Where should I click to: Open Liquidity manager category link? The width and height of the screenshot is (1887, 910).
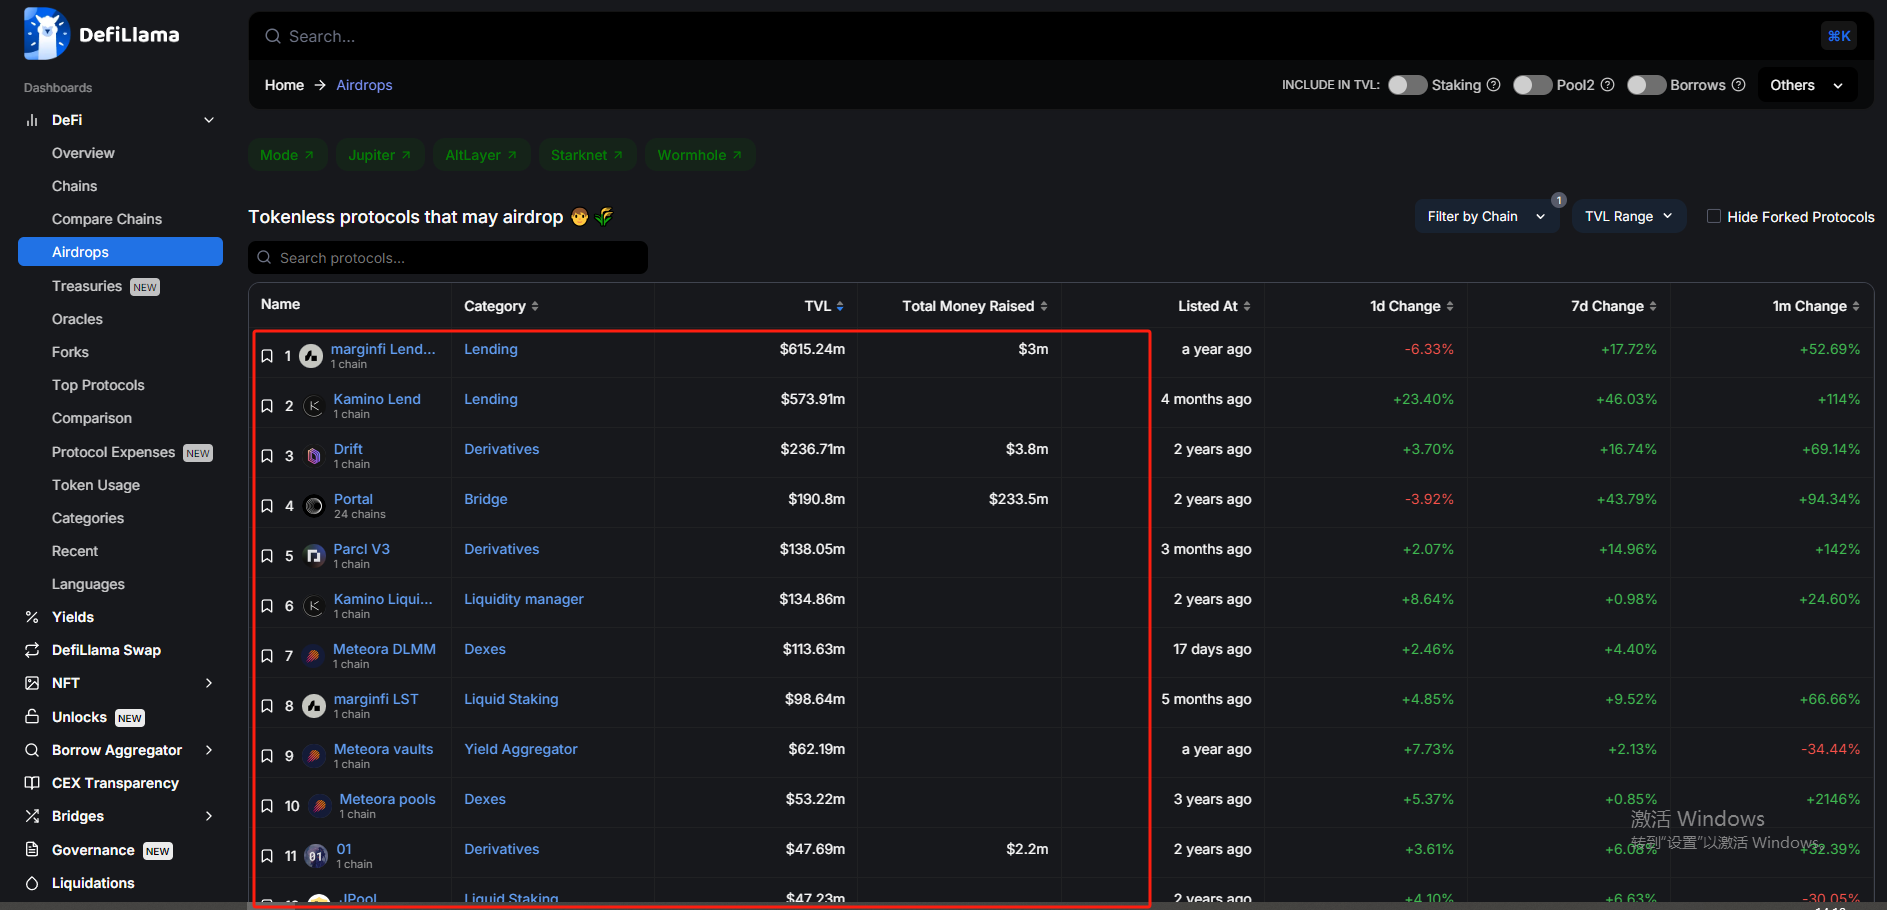(524, 599)
